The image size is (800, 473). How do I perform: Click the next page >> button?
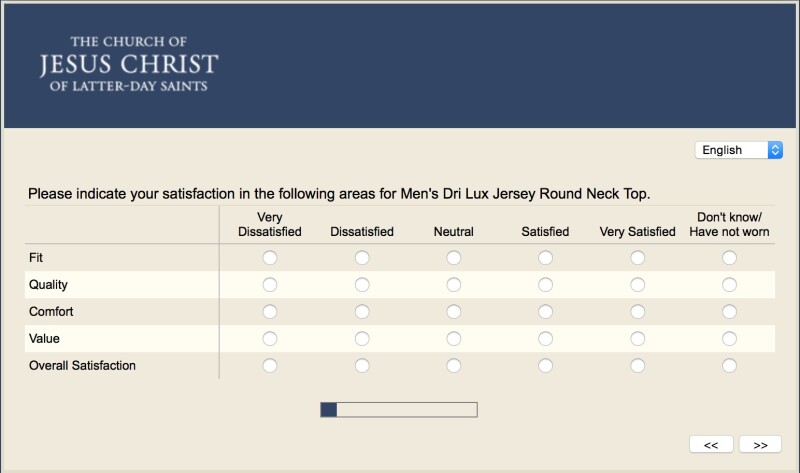coord(760,445)
